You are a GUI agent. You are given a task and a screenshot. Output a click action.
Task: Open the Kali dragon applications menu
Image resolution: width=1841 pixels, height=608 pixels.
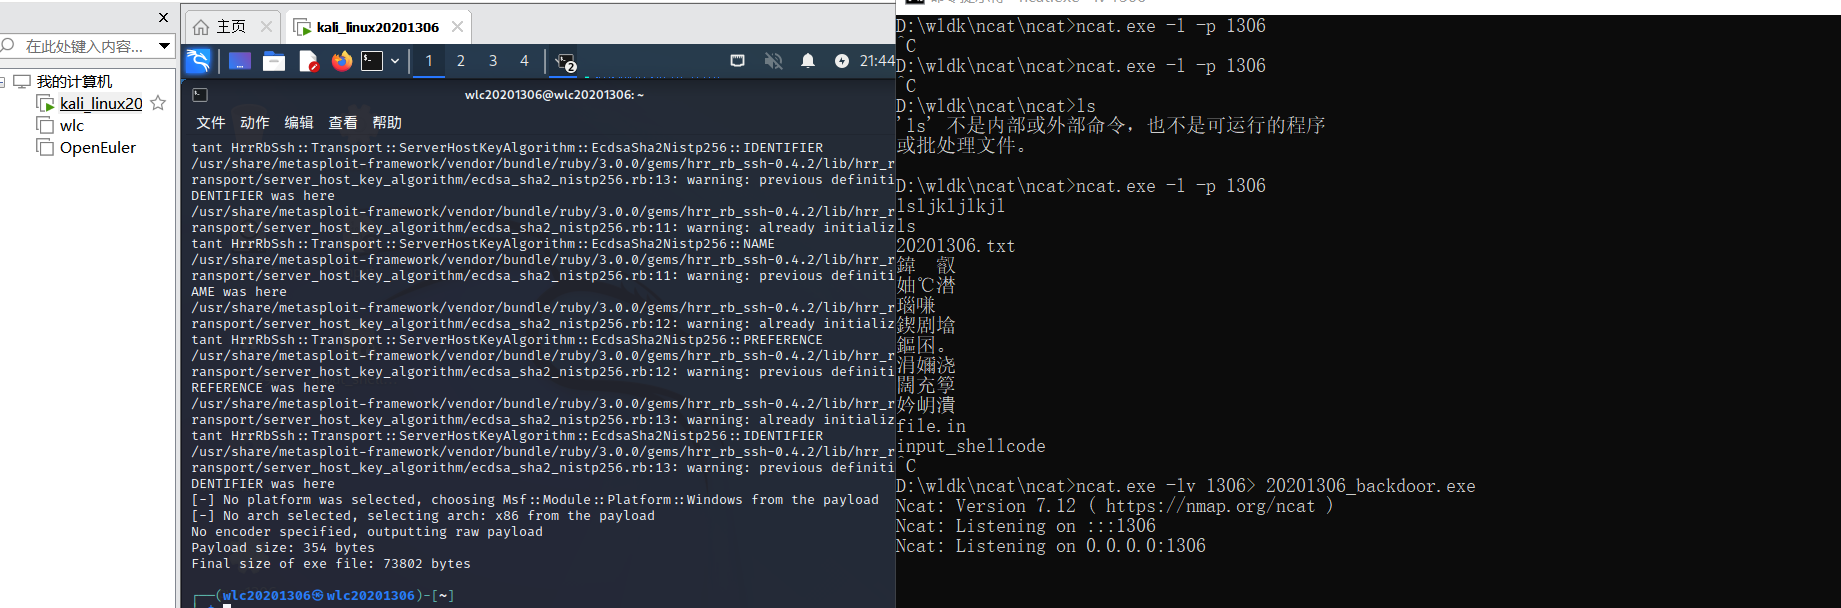(198, 62)
